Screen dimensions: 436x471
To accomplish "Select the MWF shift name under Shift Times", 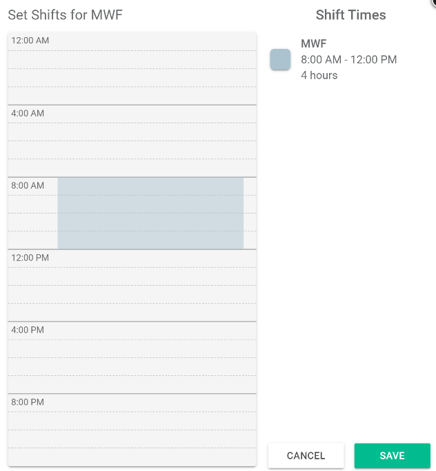I will tap(314, 44).
